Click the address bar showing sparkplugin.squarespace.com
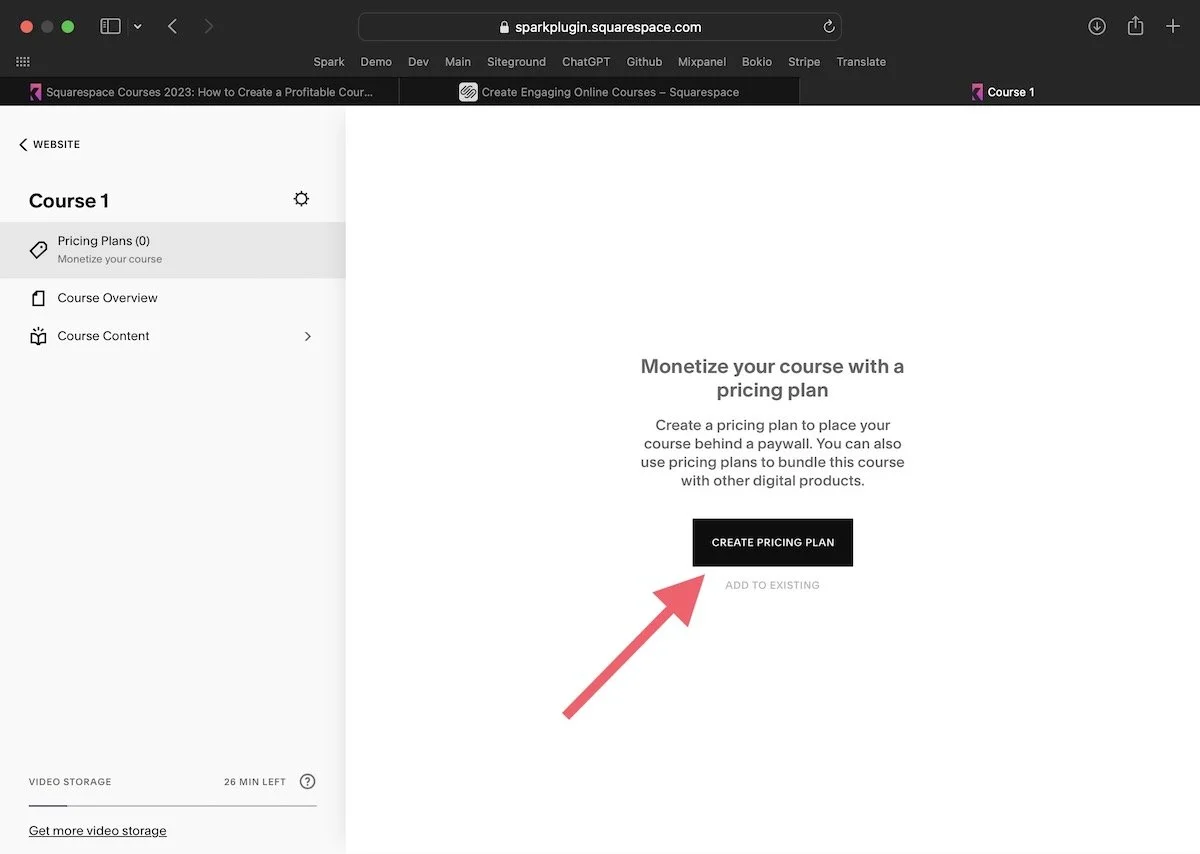The image size is (1200, 854). [x=600, y=26]
